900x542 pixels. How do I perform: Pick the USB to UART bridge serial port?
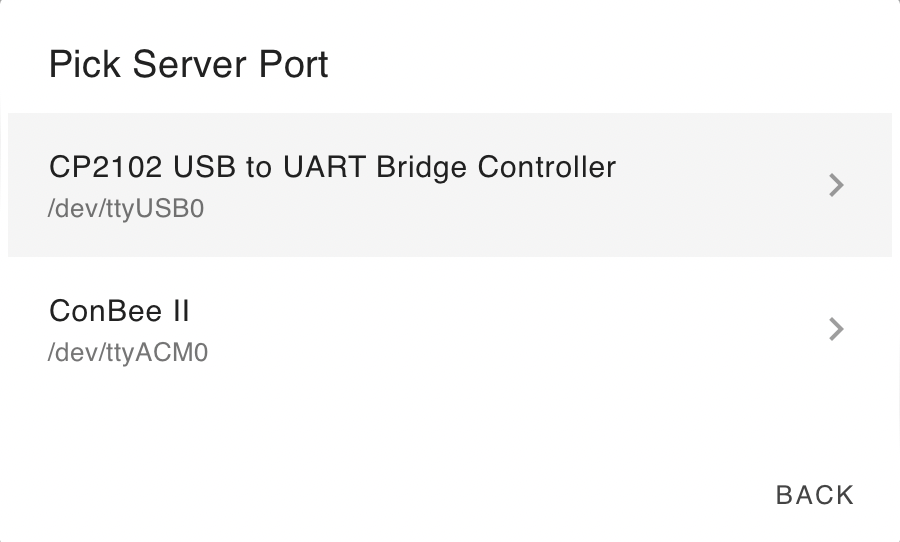point(450,185)
